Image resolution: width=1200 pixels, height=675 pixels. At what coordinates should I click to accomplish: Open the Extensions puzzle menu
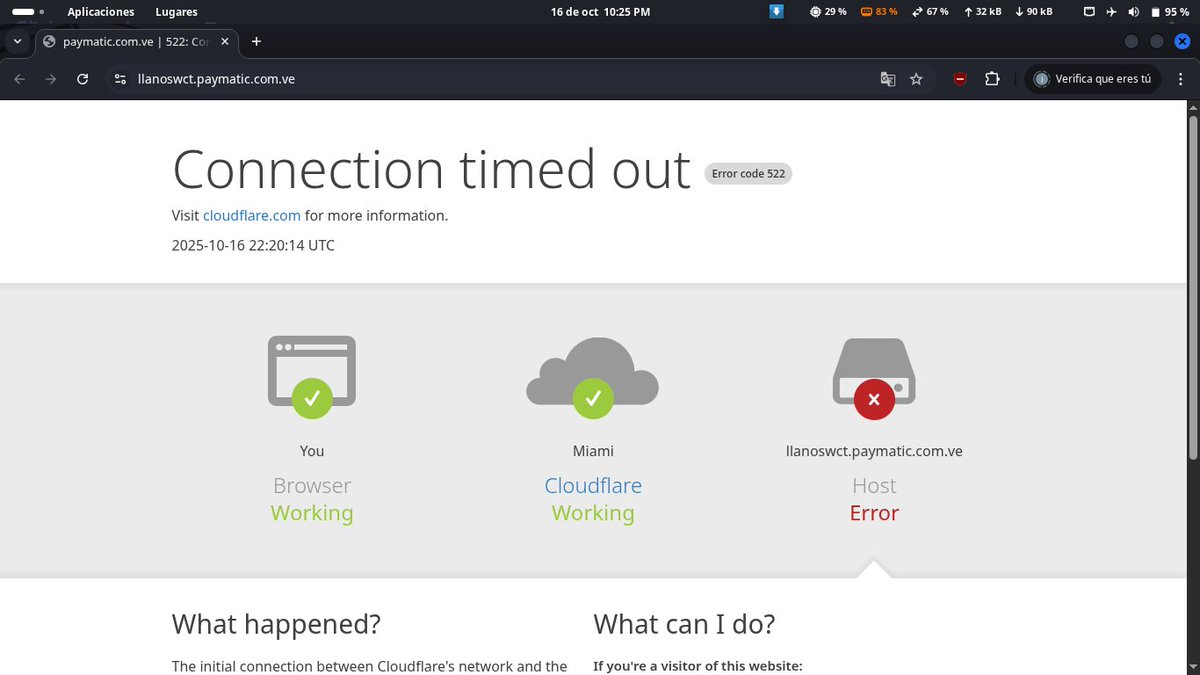click(x=992, y=79)
